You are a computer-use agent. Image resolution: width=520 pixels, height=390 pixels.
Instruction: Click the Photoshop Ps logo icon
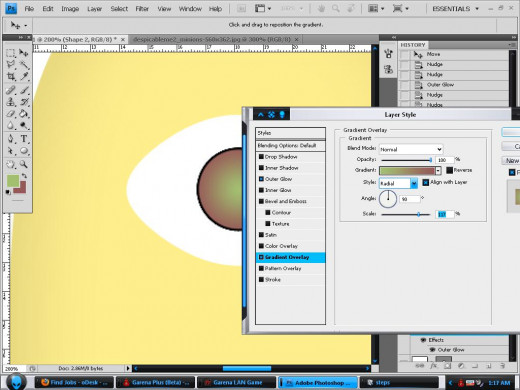[x=11, y=8]
